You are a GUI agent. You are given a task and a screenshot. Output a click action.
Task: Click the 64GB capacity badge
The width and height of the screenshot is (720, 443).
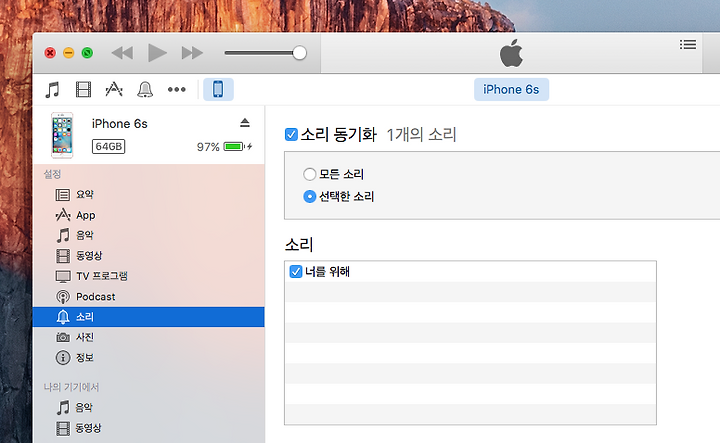tap(108, 146)
